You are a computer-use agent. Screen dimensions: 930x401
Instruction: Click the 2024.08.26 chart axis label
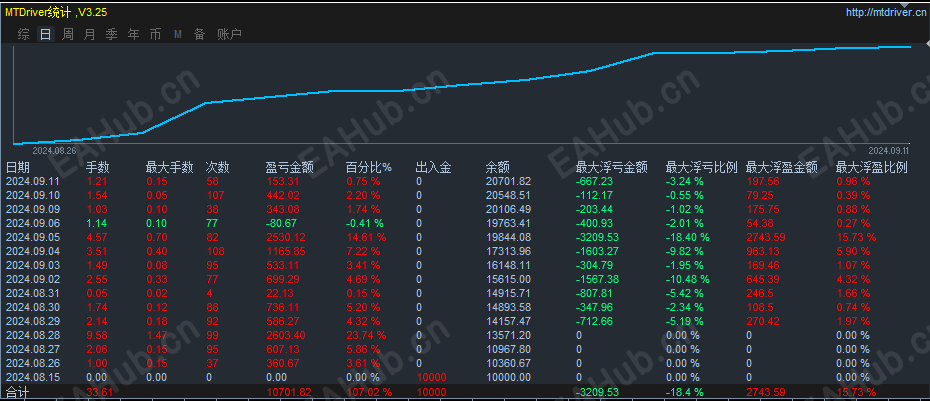click(x=54, y=150)
